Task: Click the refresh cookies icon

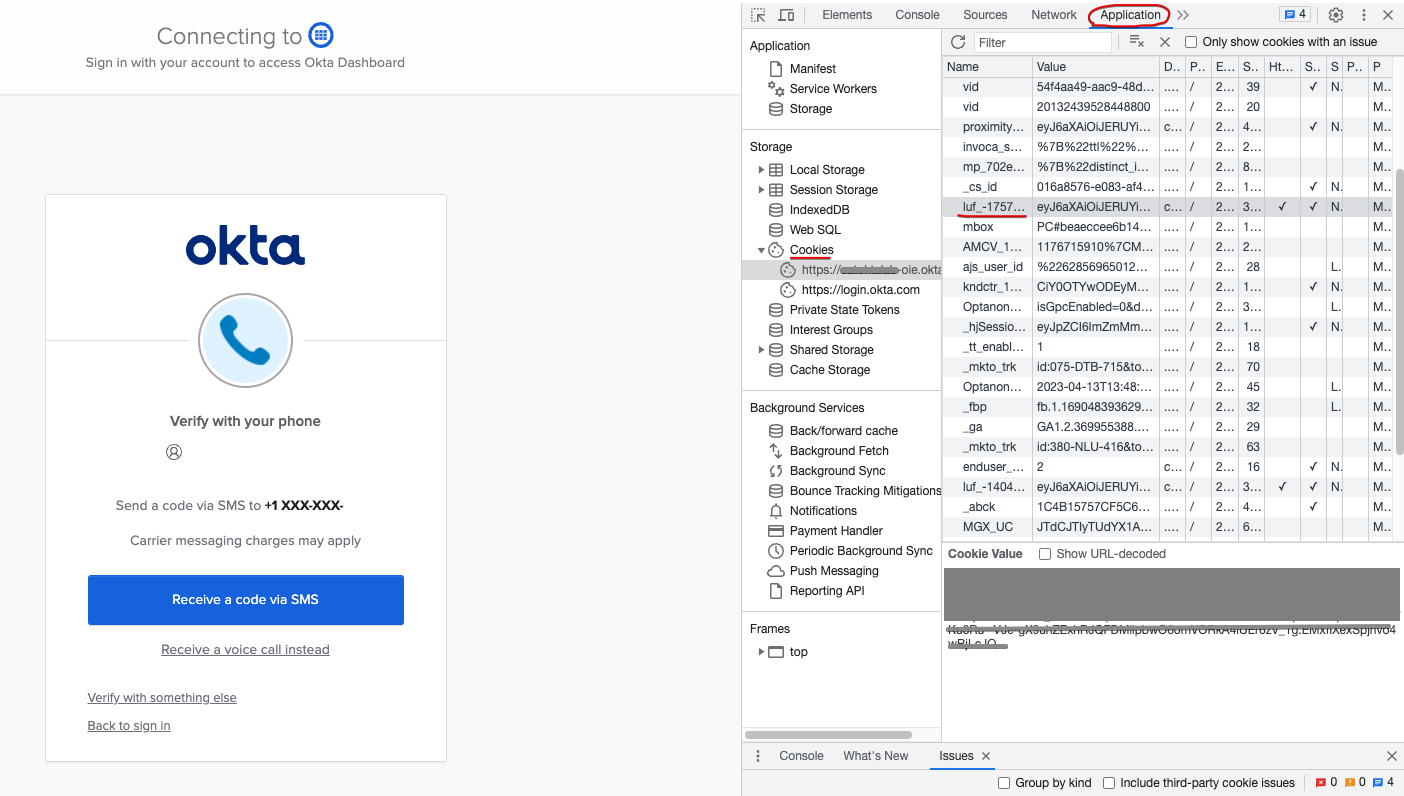Action: tap(958, 42)
